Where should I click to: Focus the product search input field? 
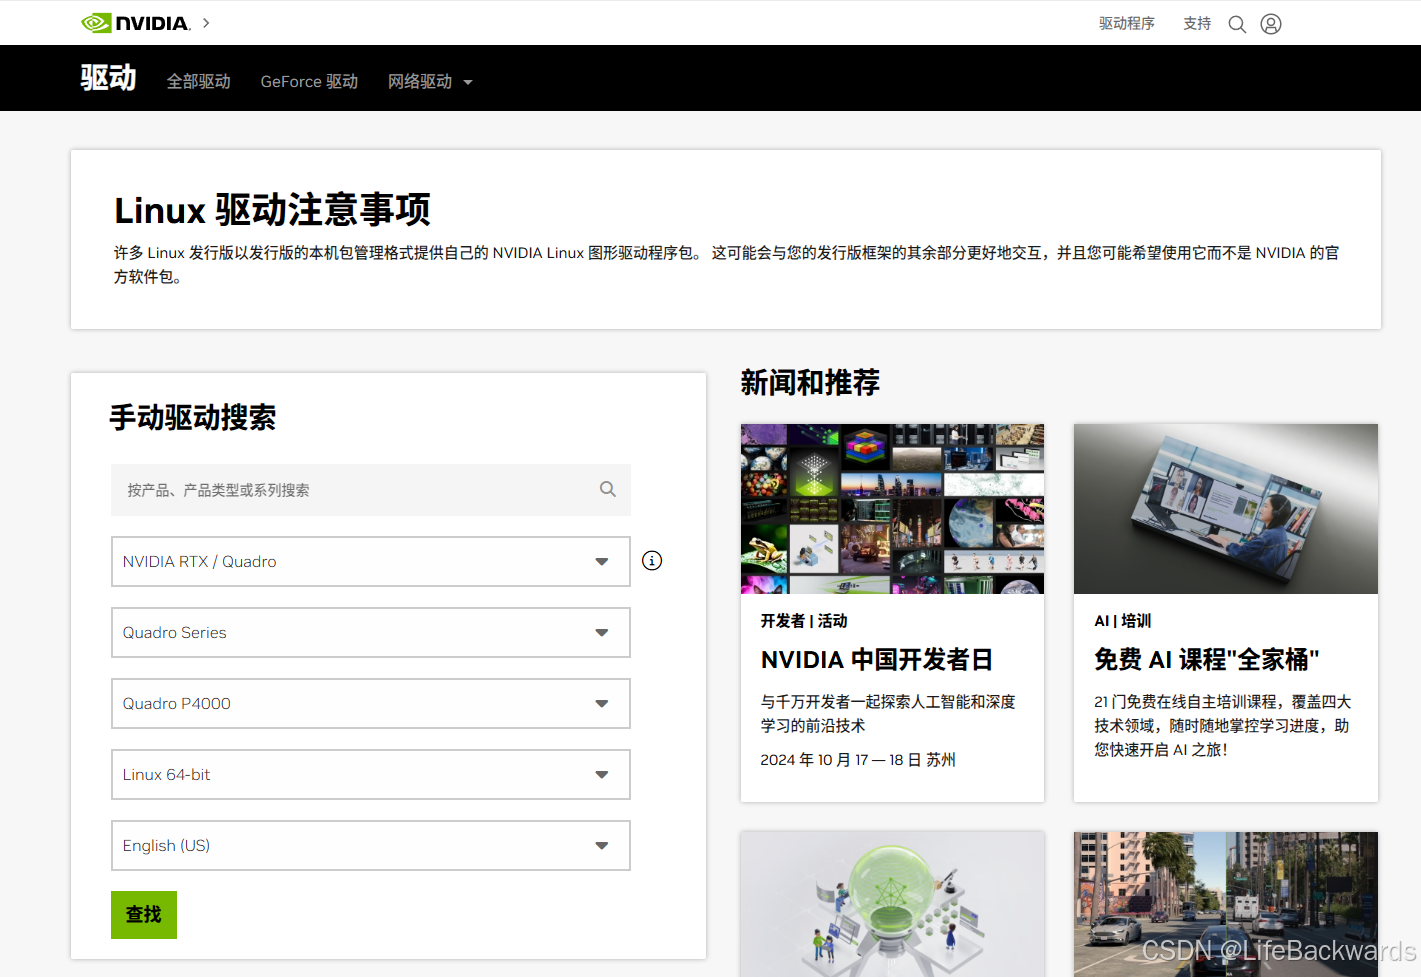pyautogui.click(x=371, y=490)
